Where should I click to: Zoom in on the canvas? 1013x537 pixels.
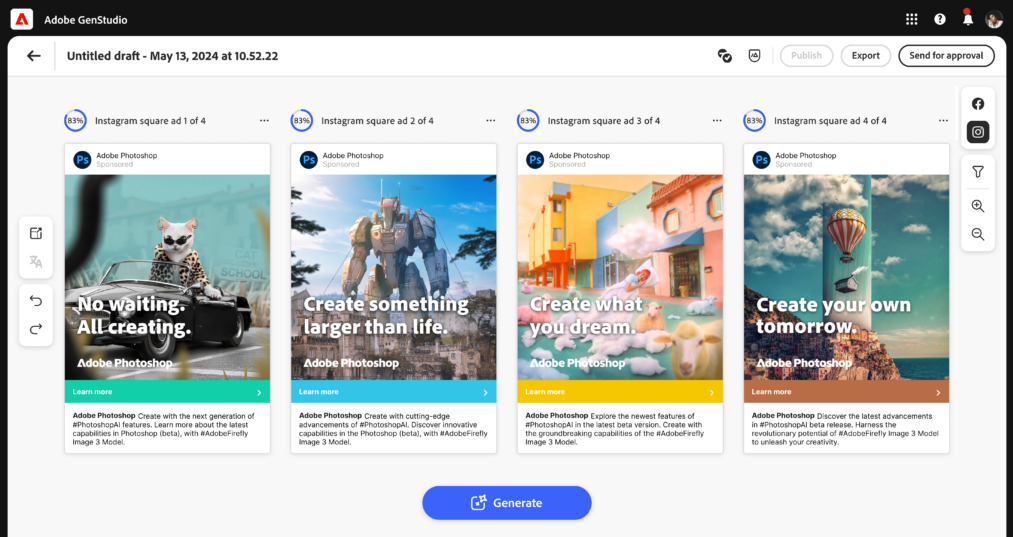coord(977,206)
